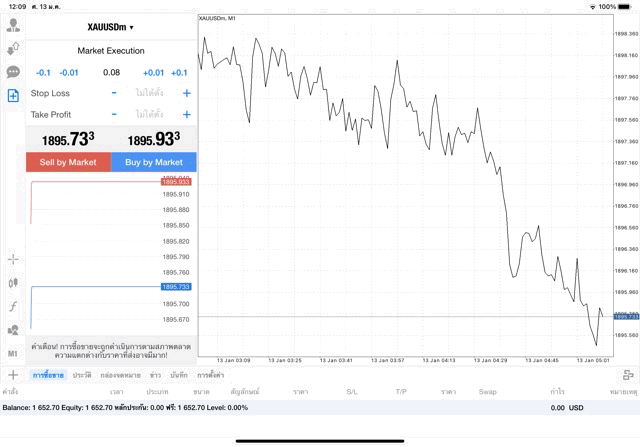Open the indicators function icon
Viewport: 640px width, 447px height.
[x=13, y=306]
